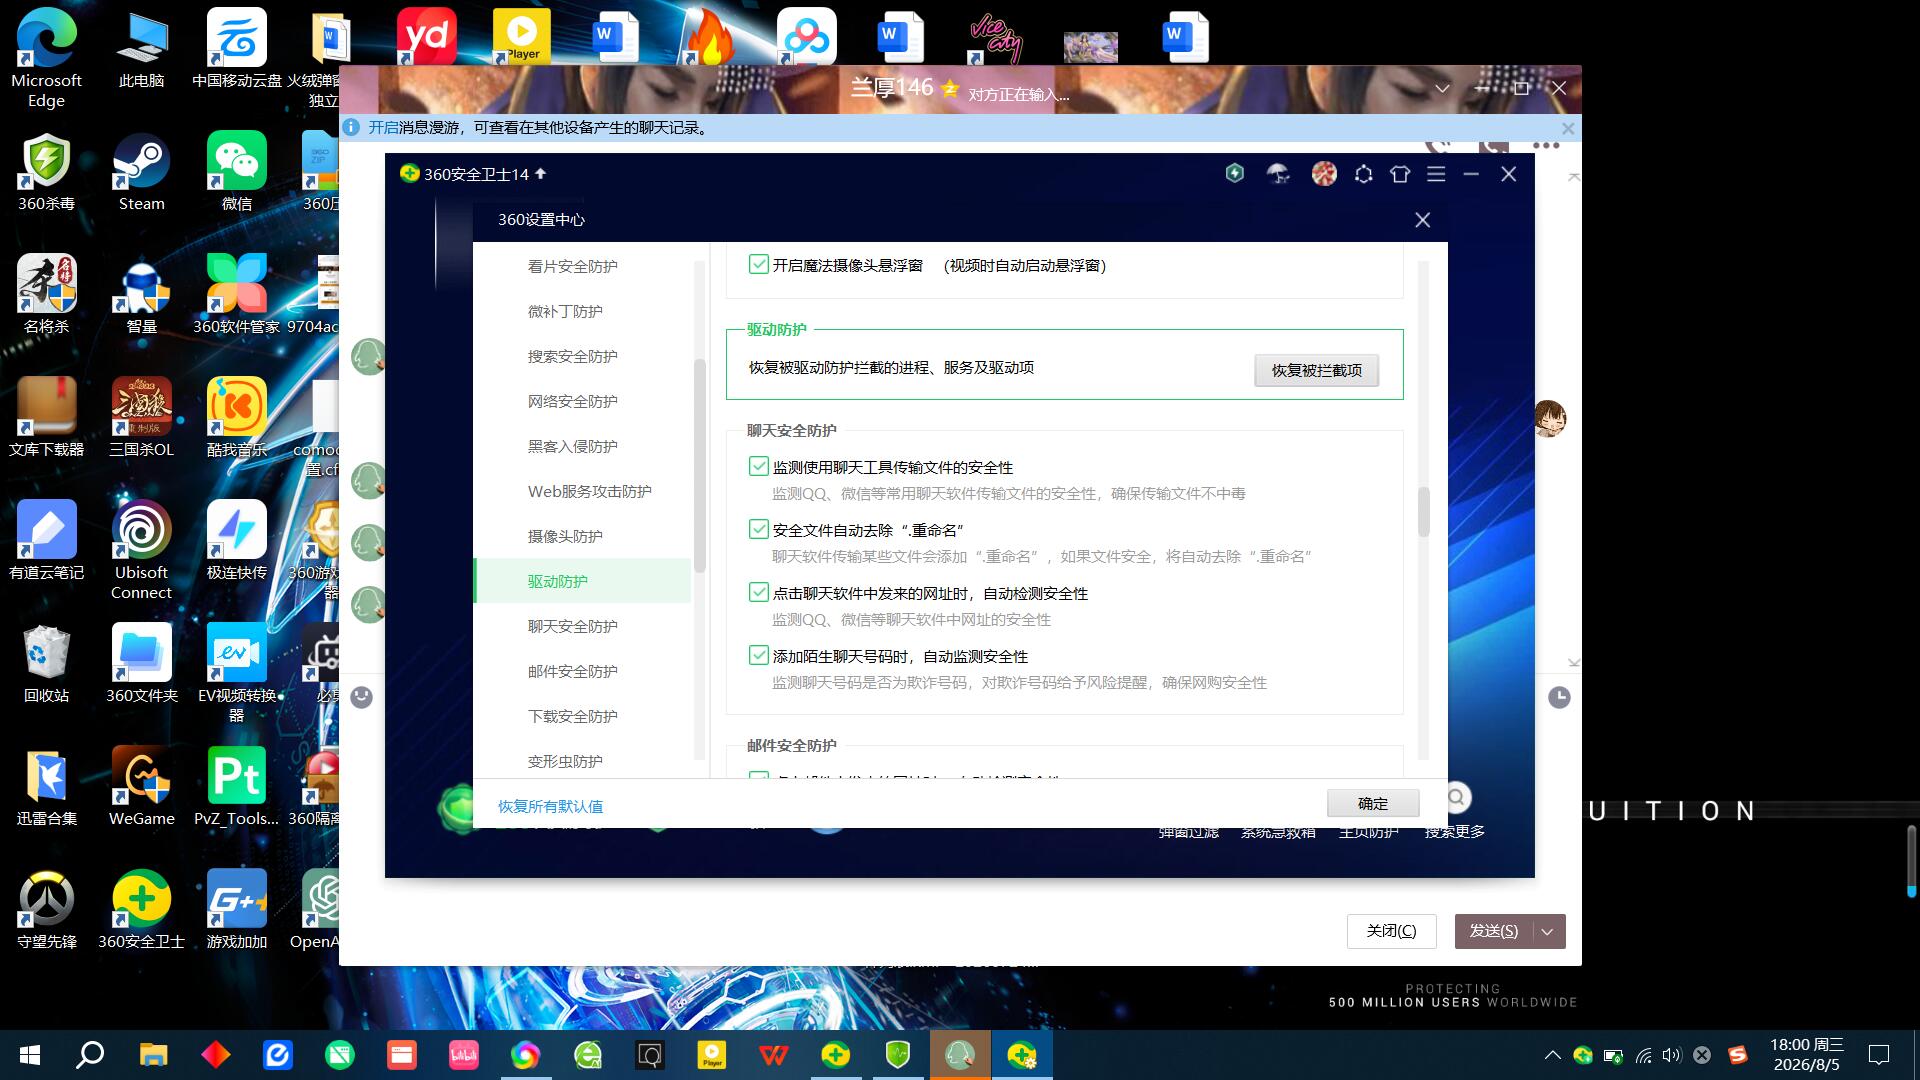Open 酷我音乐 desktop shortcut
1920x1080 pixels.
pyautogui.click(x=237, y=417)
